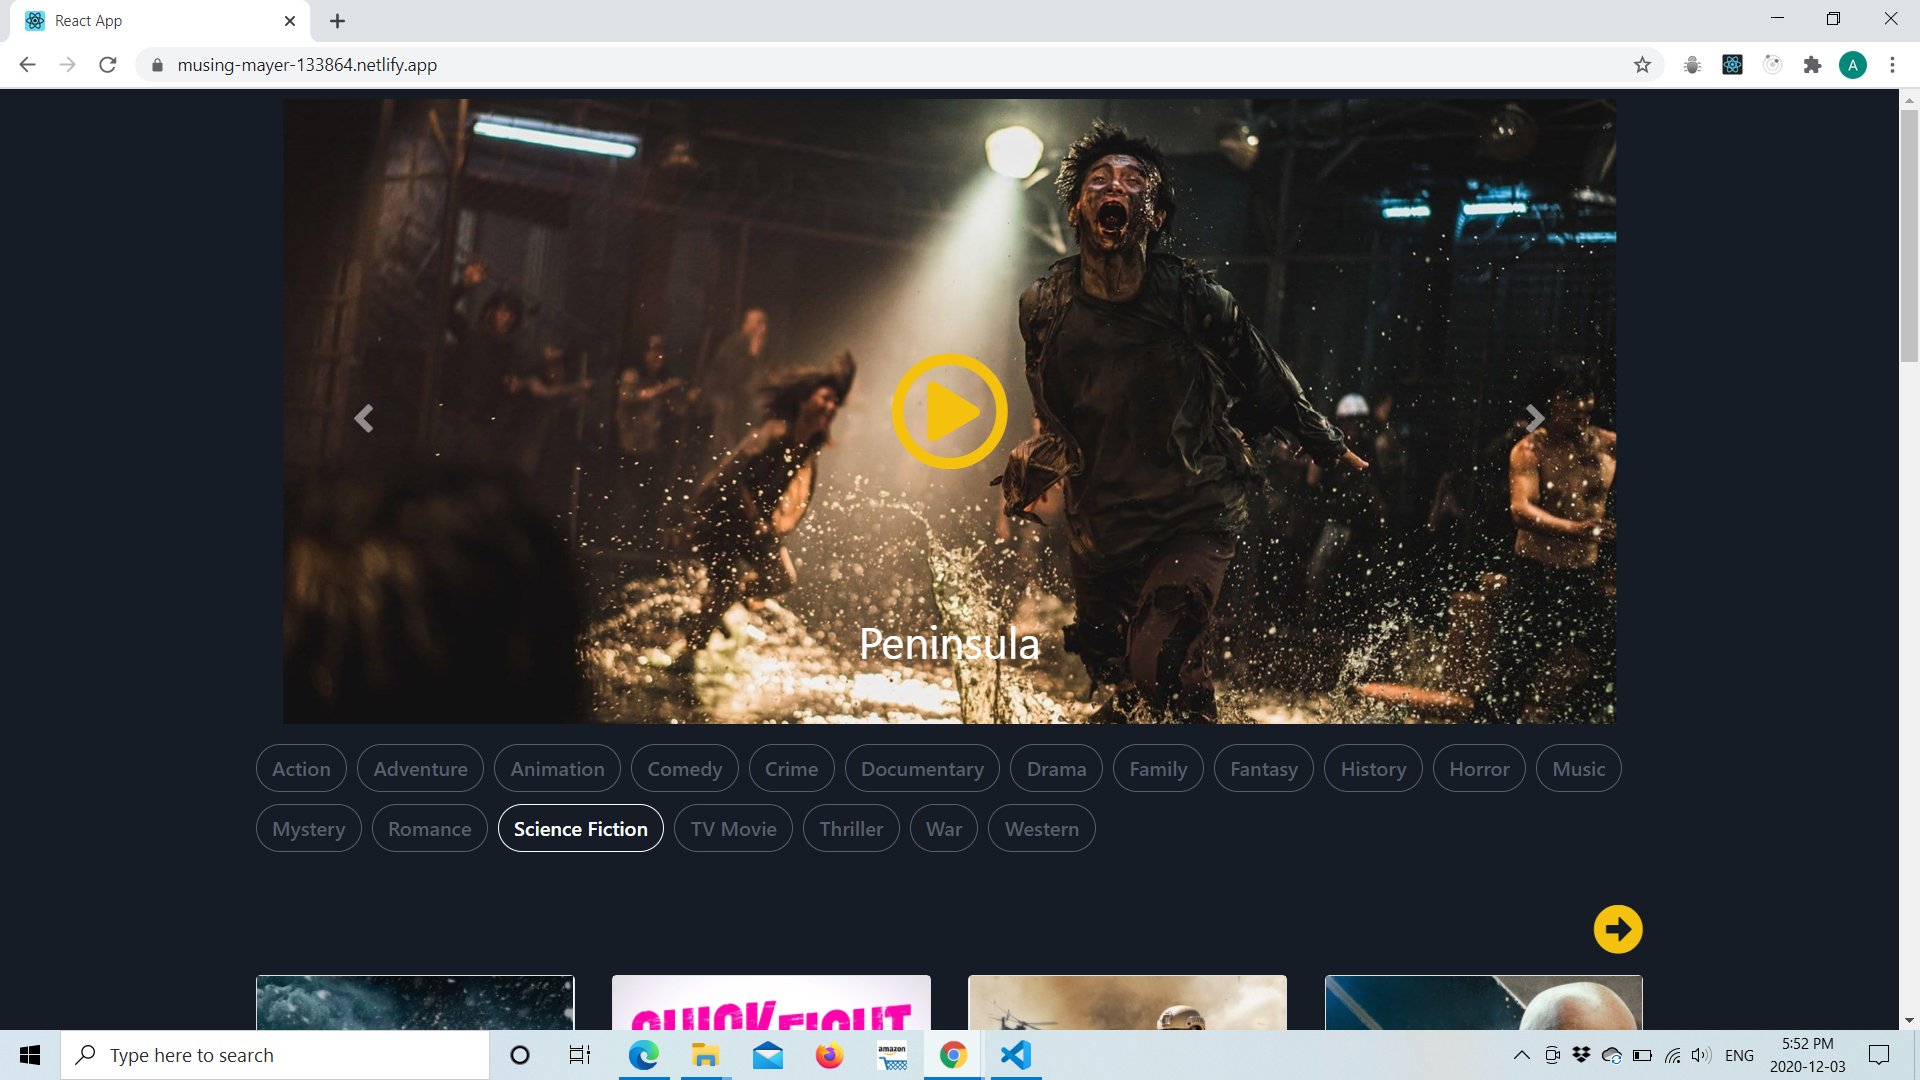Select the Fantasy genre
This screenshot has height=1080, width=1920.
[1263, 769]
